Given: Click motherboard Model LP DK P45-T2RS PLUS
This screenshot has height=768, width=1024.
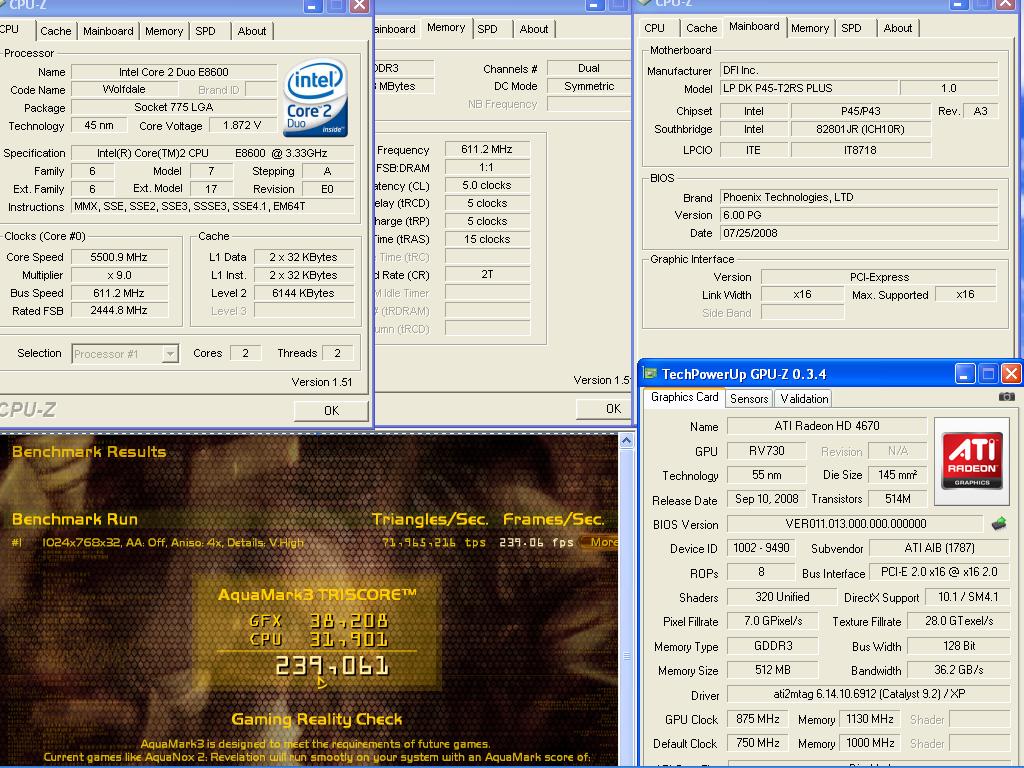Looking at the screenshot, I should pos(808,88).
